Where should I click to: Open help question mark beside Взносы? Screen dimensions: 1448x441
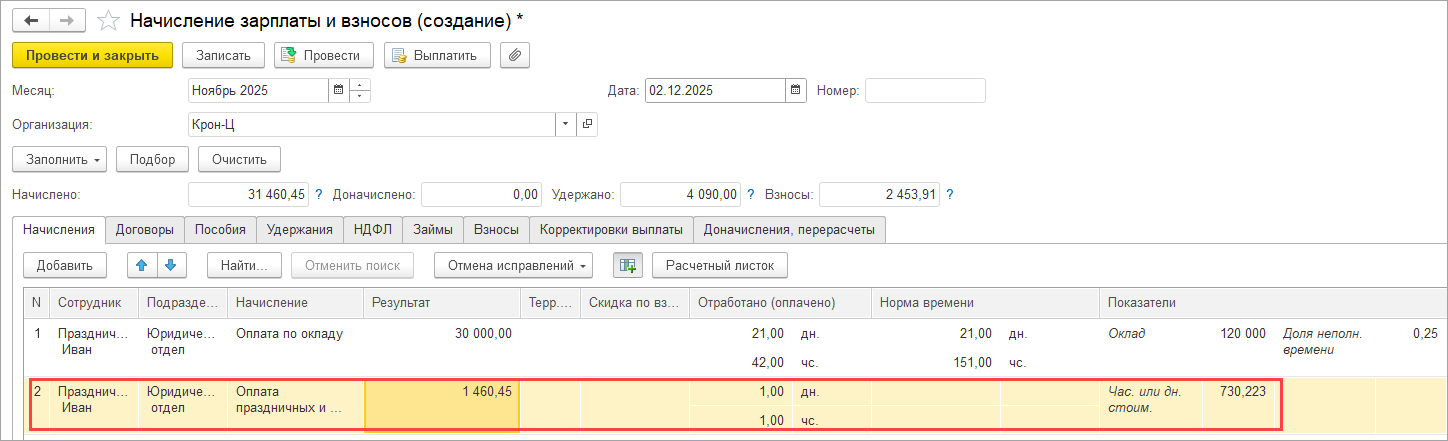point(948,194)
